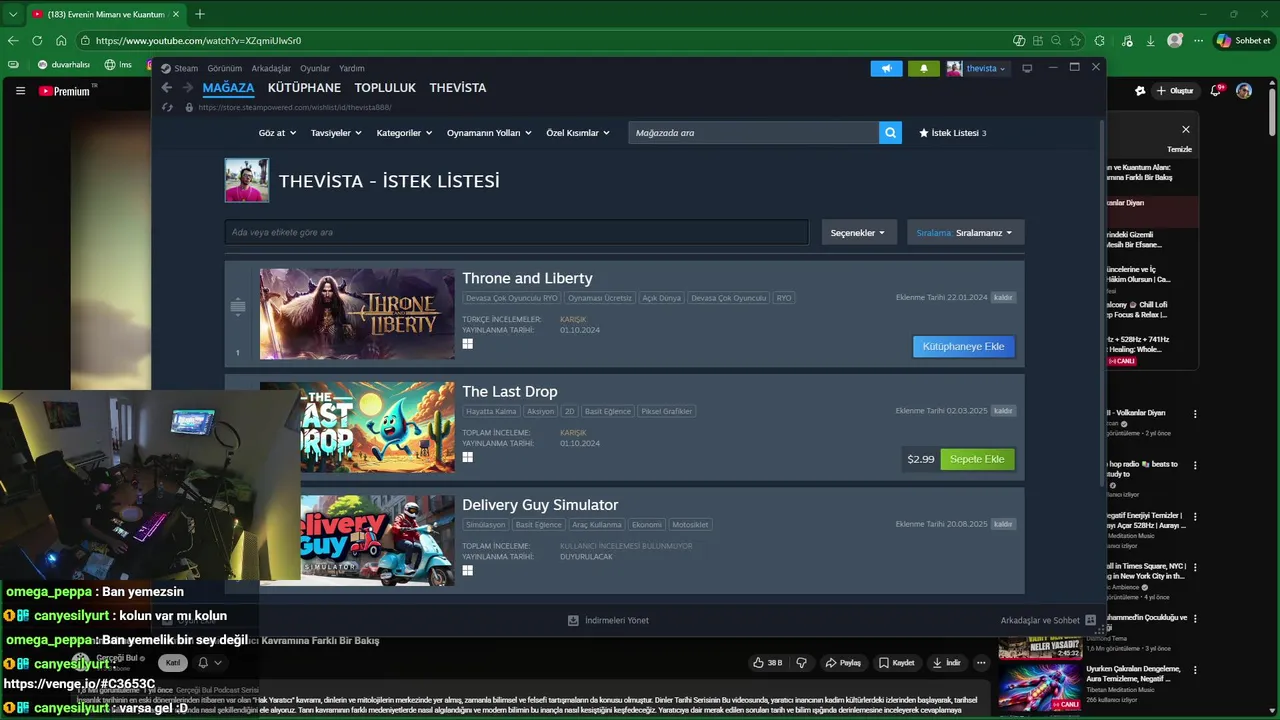
Task: Click the YouTube account avatar
Action: (x=1244, y=91)
